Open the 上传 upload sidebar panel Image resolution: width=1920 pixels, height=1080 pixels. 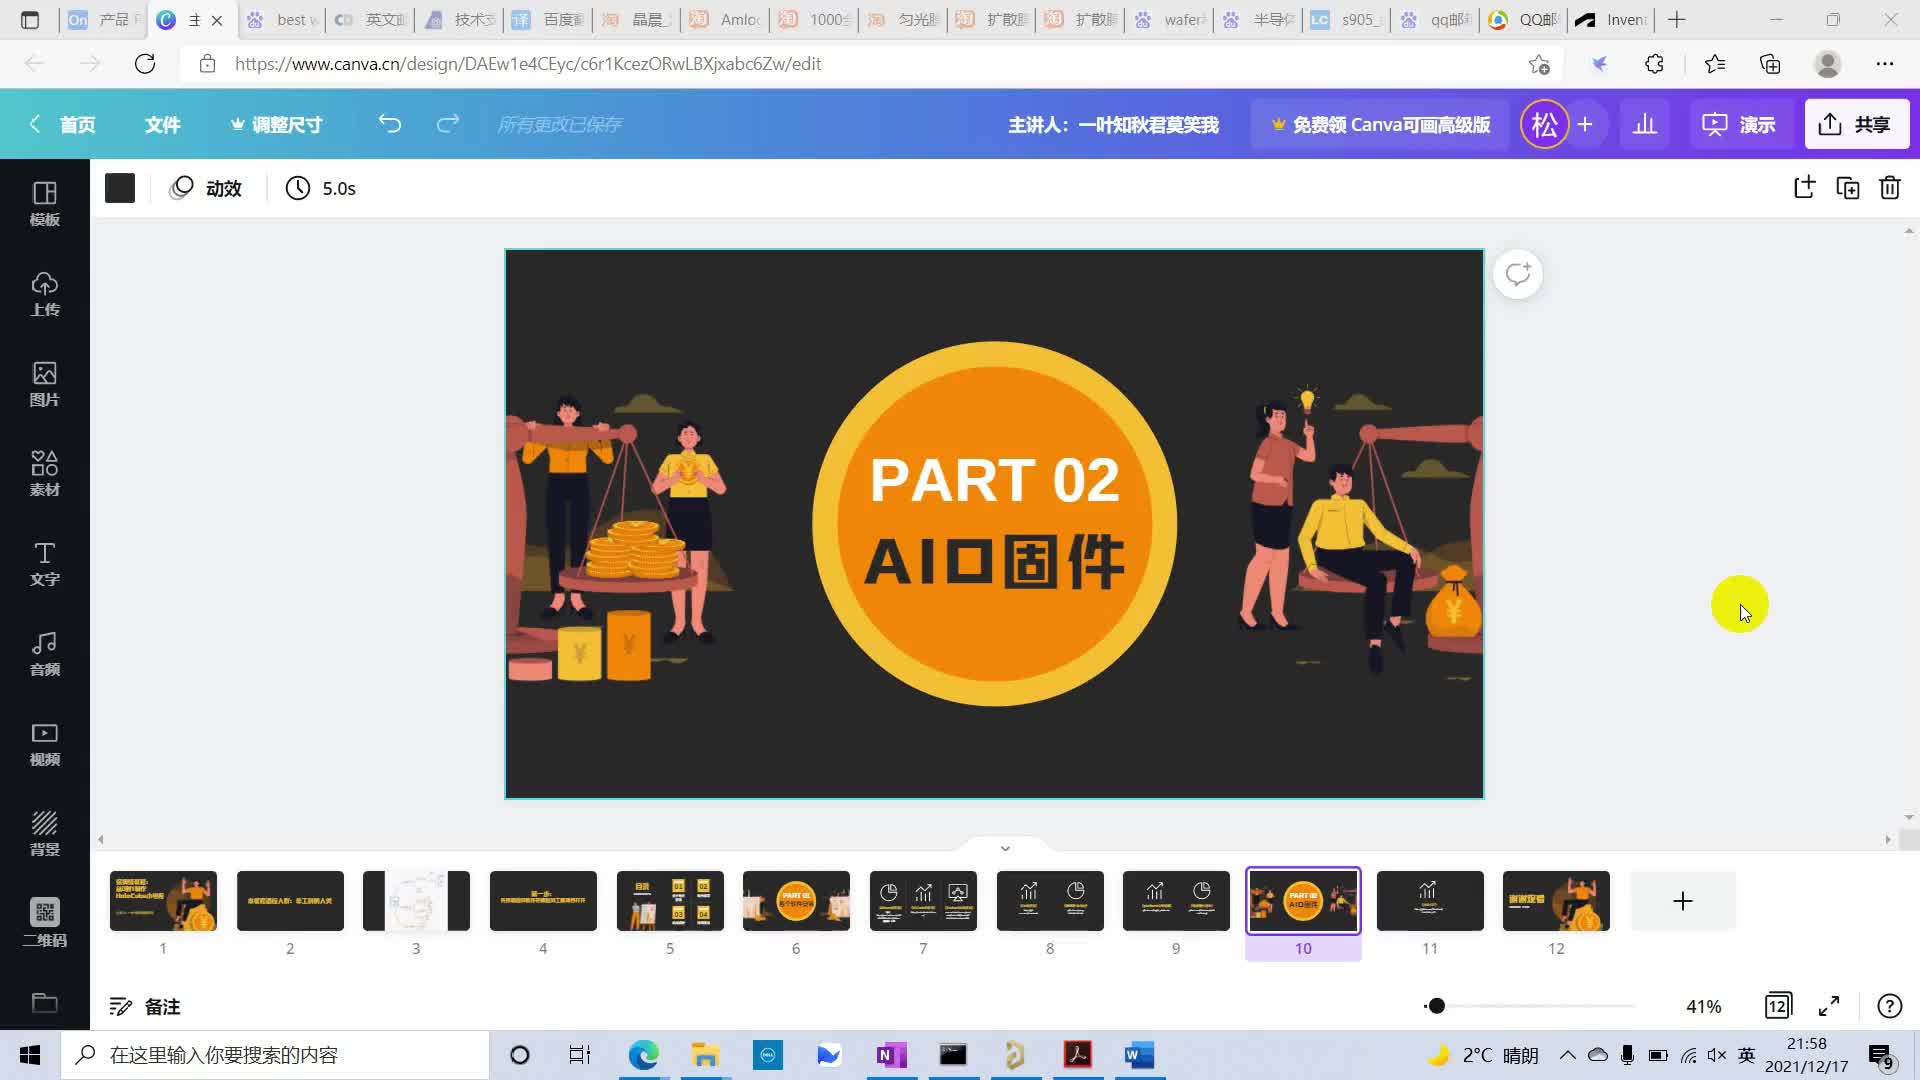(44, 294)
